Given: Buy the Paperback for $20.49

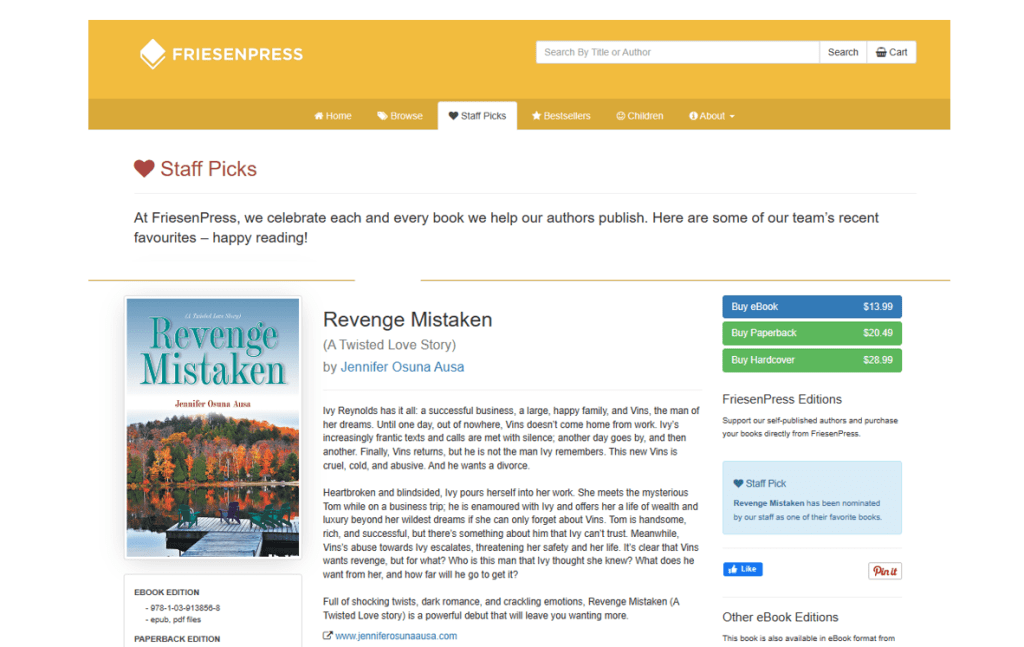Looking at the screenshot, I should 811,333.
